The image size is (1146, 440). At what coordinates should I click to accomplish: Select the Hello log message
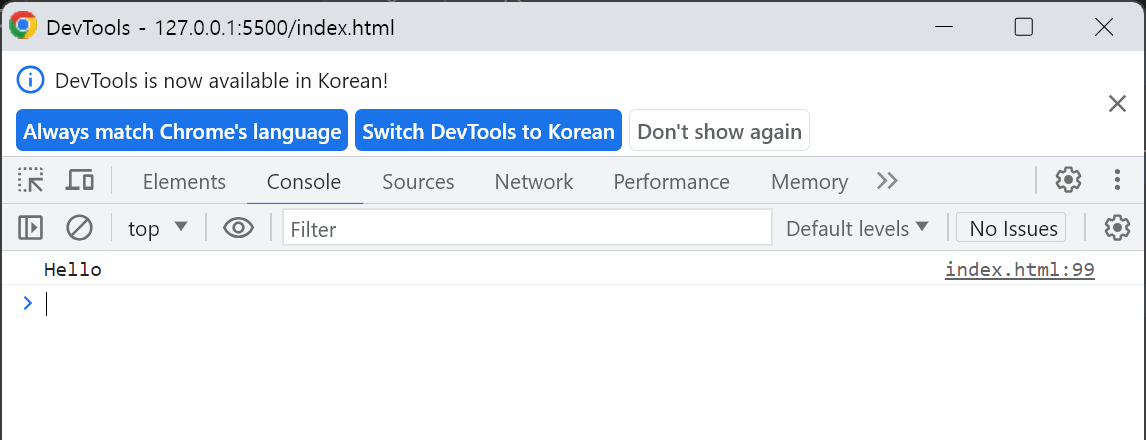pyautogui.click(x=72, y=270)
